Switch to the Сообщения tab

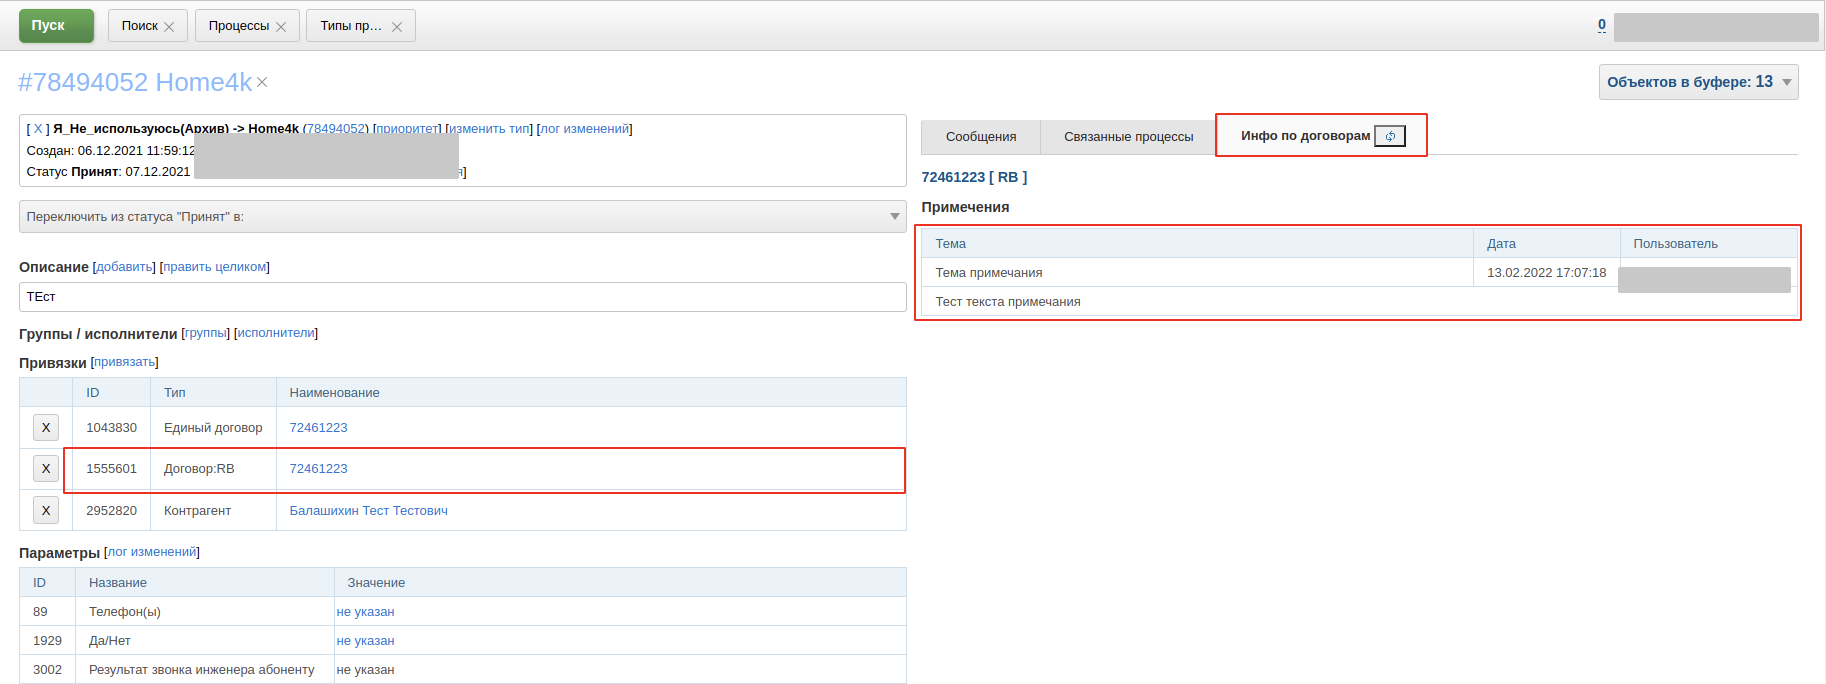pyautogui.click(x=981, y=137)
